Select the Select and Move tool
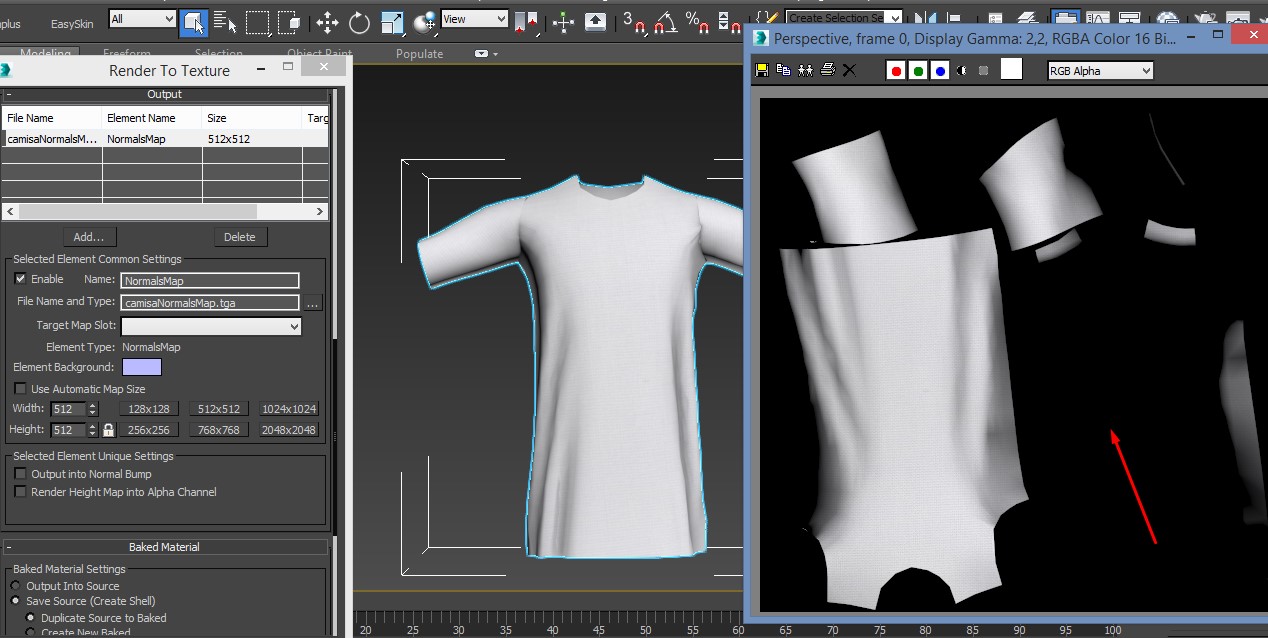This screenshot has height=638, width=1268. [328, 22]
